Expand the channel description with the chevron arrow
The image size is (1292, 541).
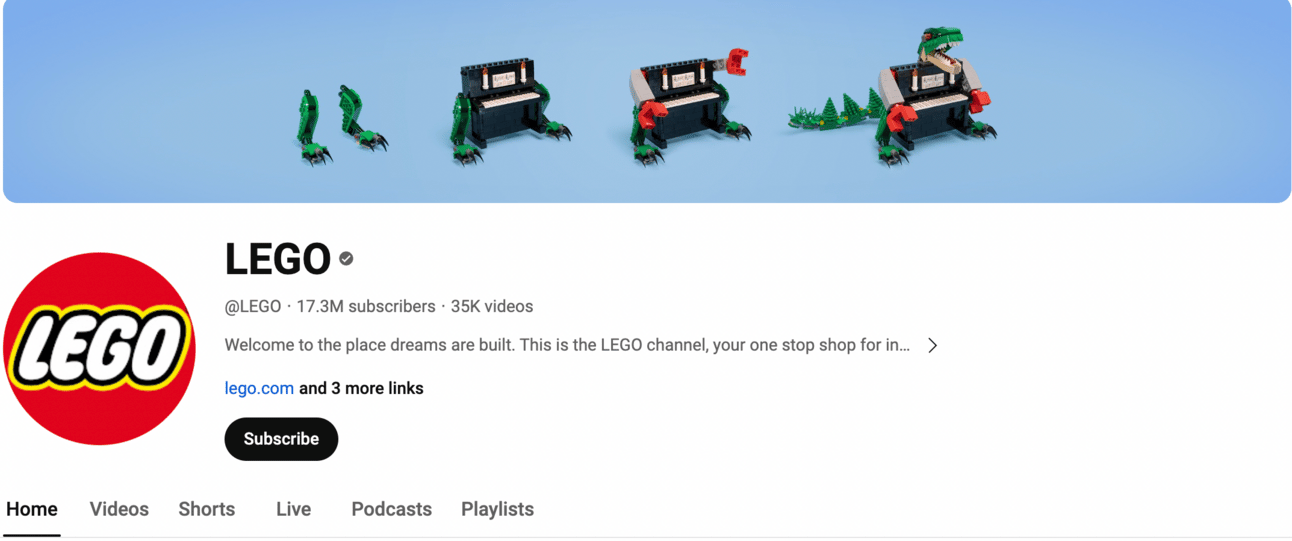(x=932, y=345)
